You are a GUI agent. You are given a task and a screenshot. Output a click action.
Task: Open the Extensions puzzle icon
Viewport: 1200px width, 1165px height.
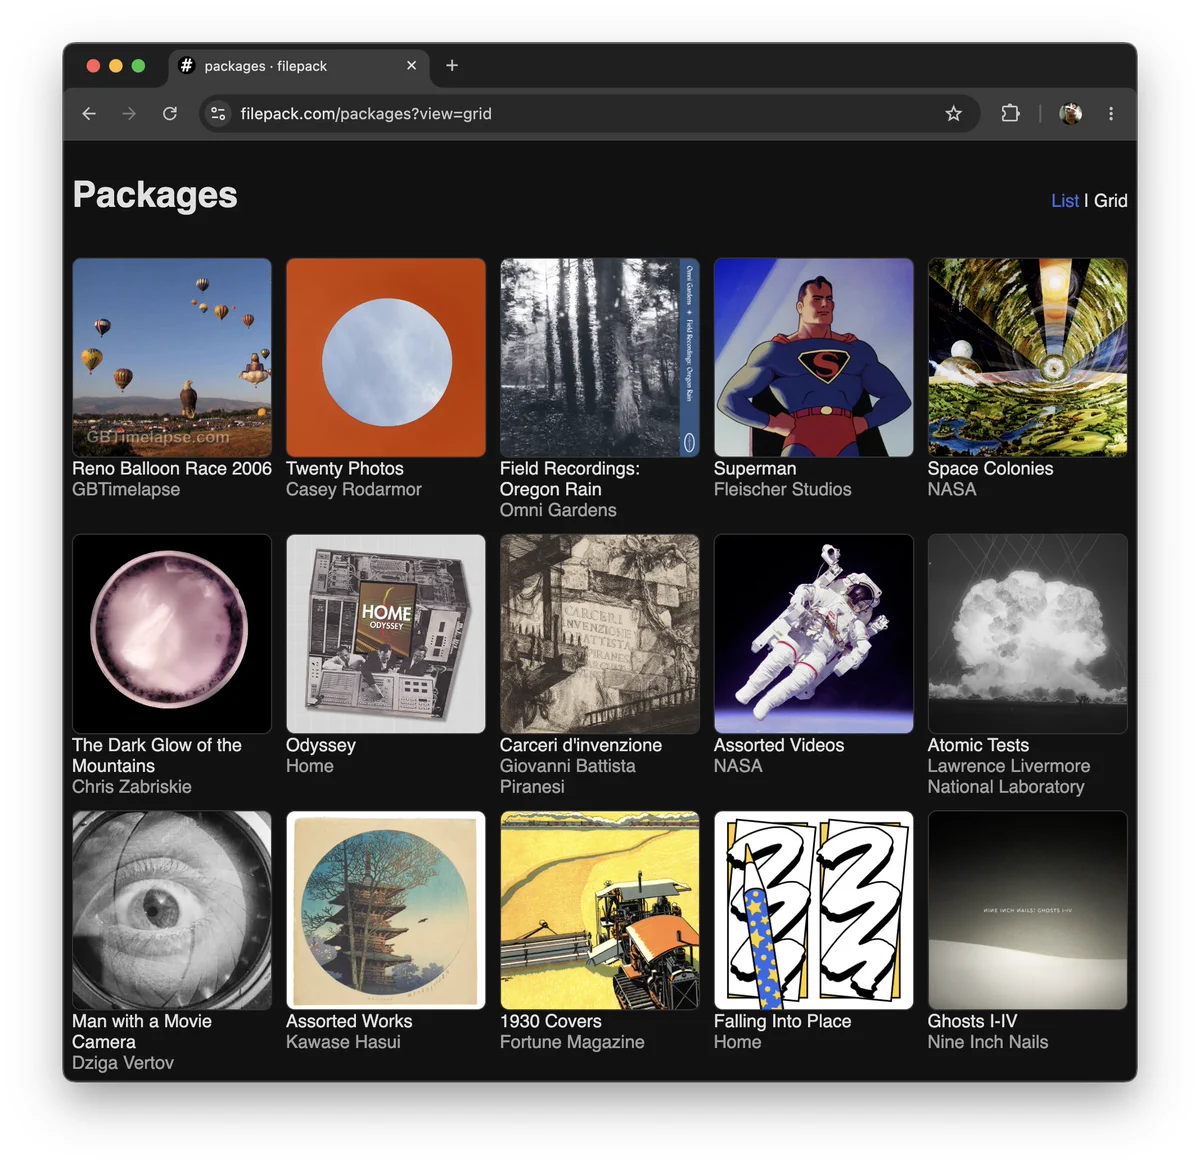pos(1010,114)
